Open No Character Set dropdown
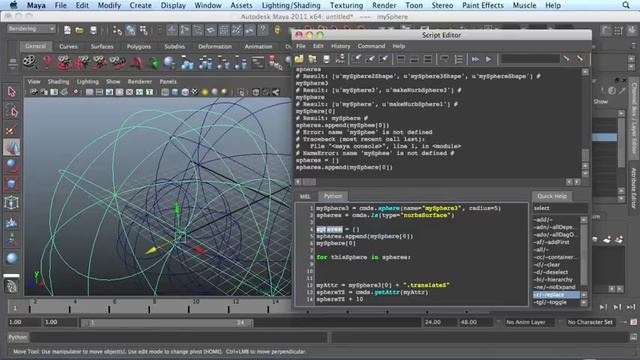This screenshot has height=360, width=640. tap(591, 322)
